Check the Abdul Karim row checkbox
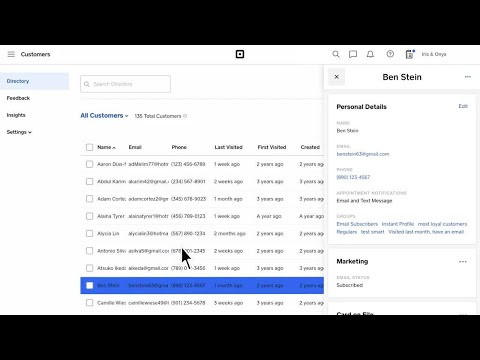The image size is (480, 360). coord(89,181)
